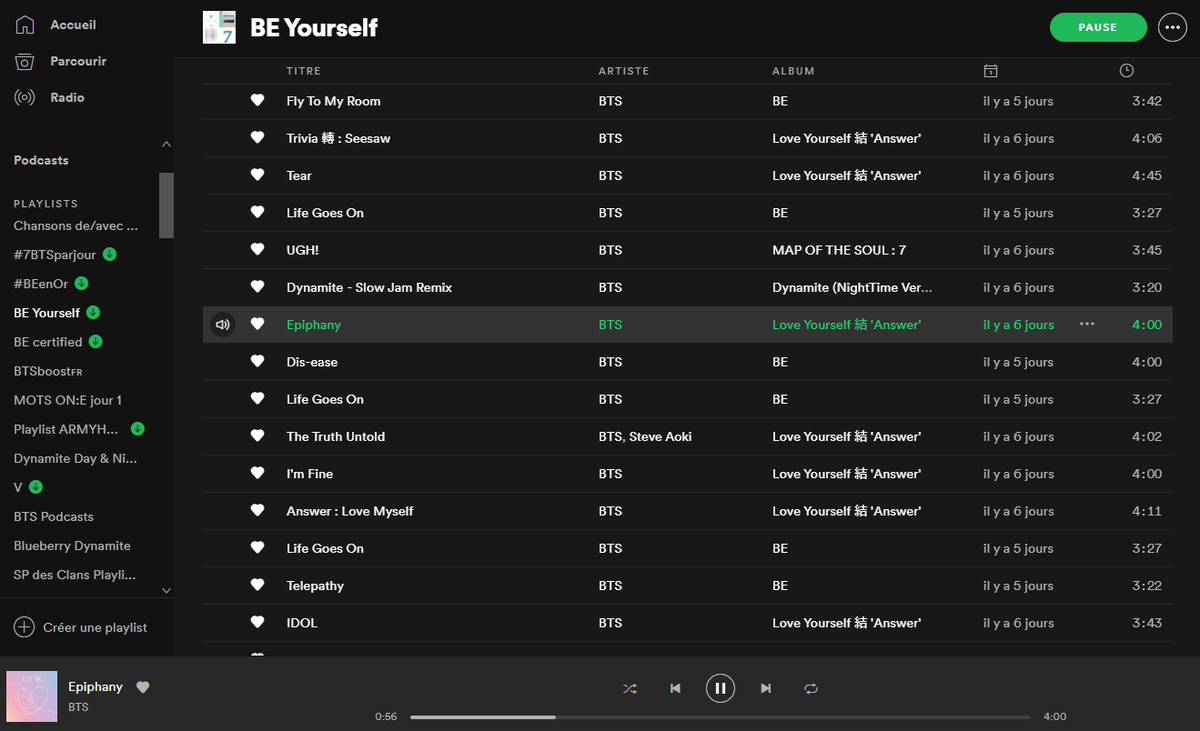Collapse the sidebar with the up chevron
This screenshot has height=731, width=1200.
tap(166, 145)
